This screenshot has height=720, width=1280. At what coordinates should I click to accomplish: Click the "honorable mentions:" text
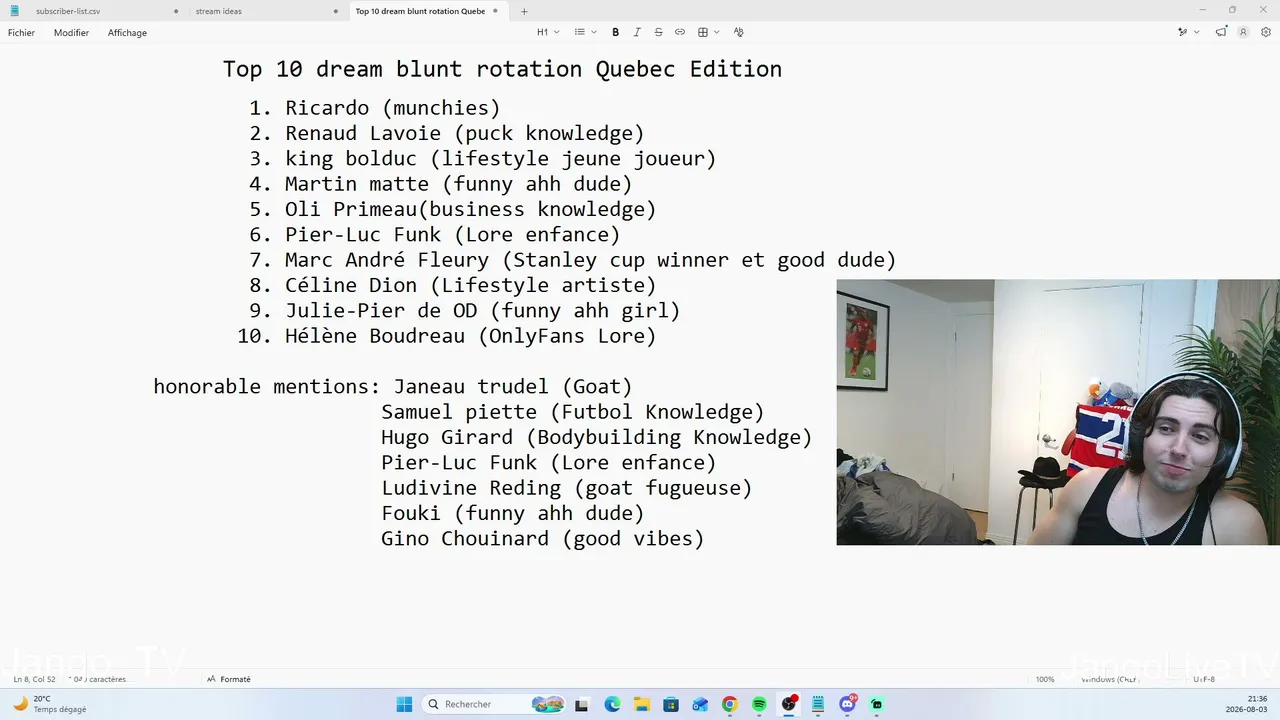click(x=266, y=387)
